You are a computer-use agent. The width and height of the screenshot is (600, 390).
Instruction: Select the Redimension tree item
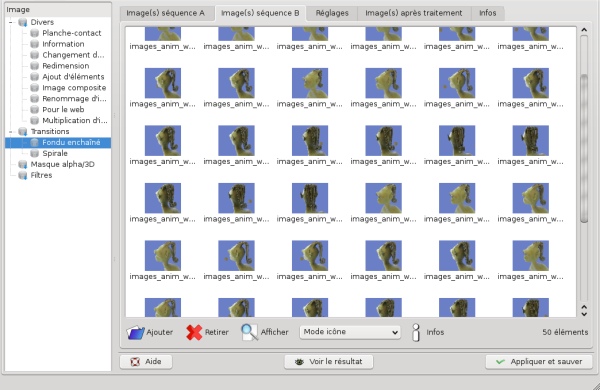[x=65, y=66]
